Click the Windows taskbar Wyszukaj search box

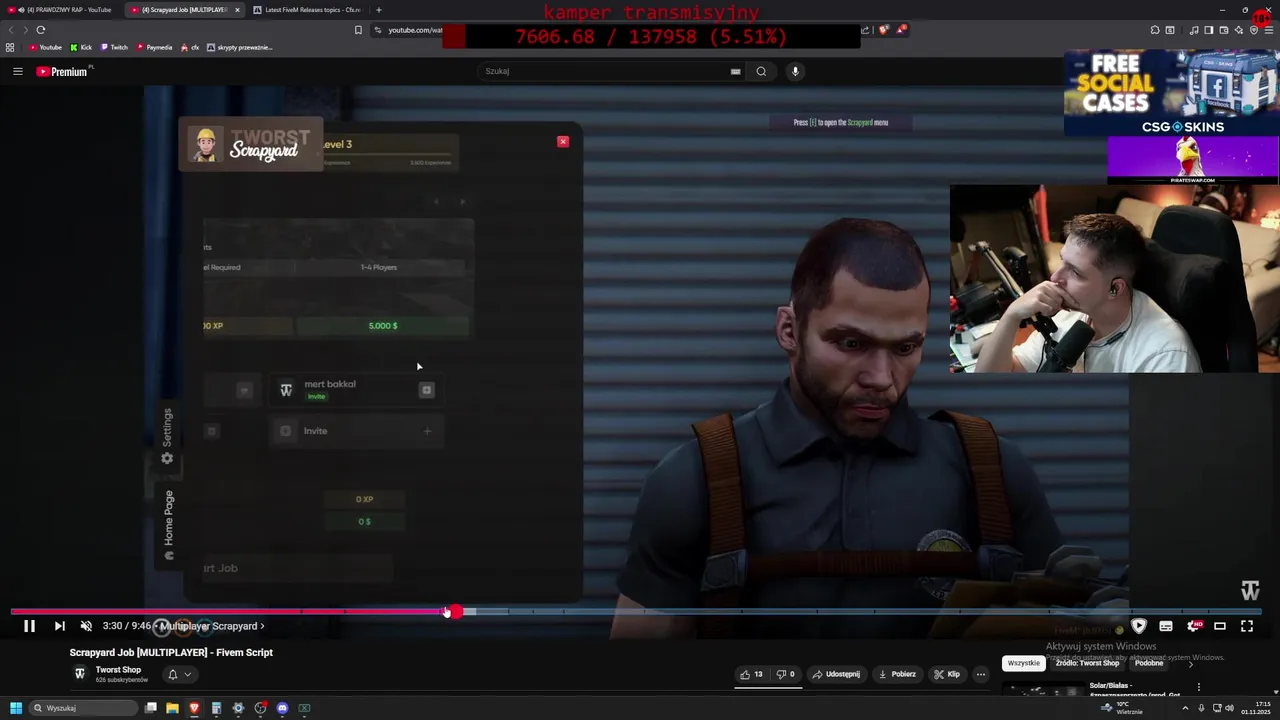(84, 708)
